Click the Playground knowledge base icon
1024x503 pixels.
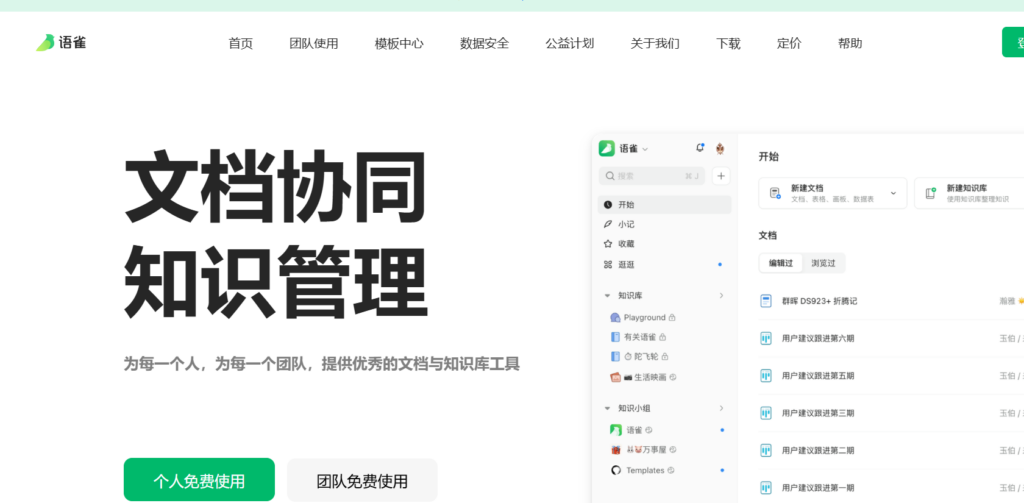615,317
